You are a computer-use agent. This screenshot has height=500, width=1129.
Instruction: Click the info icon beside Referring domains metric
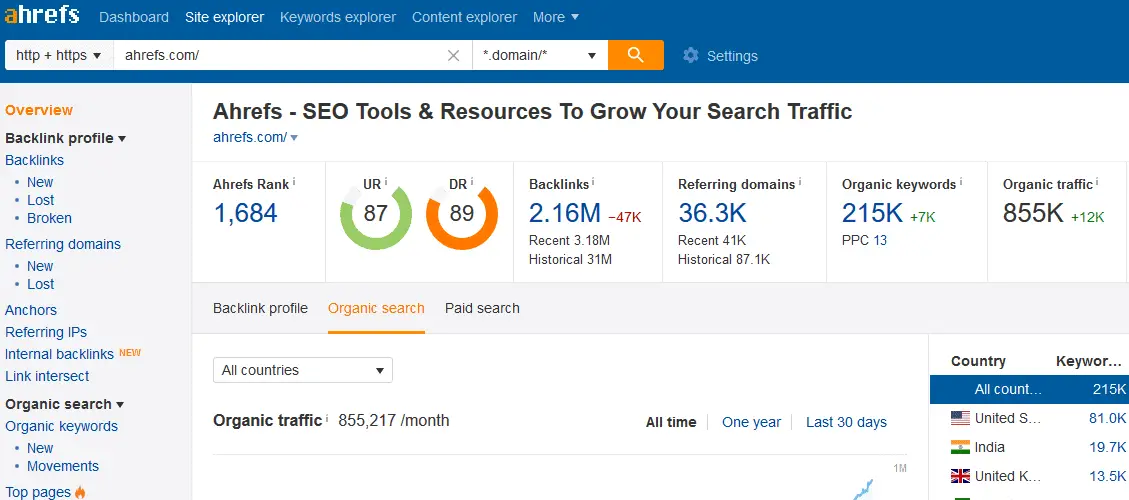pos(800,182)
